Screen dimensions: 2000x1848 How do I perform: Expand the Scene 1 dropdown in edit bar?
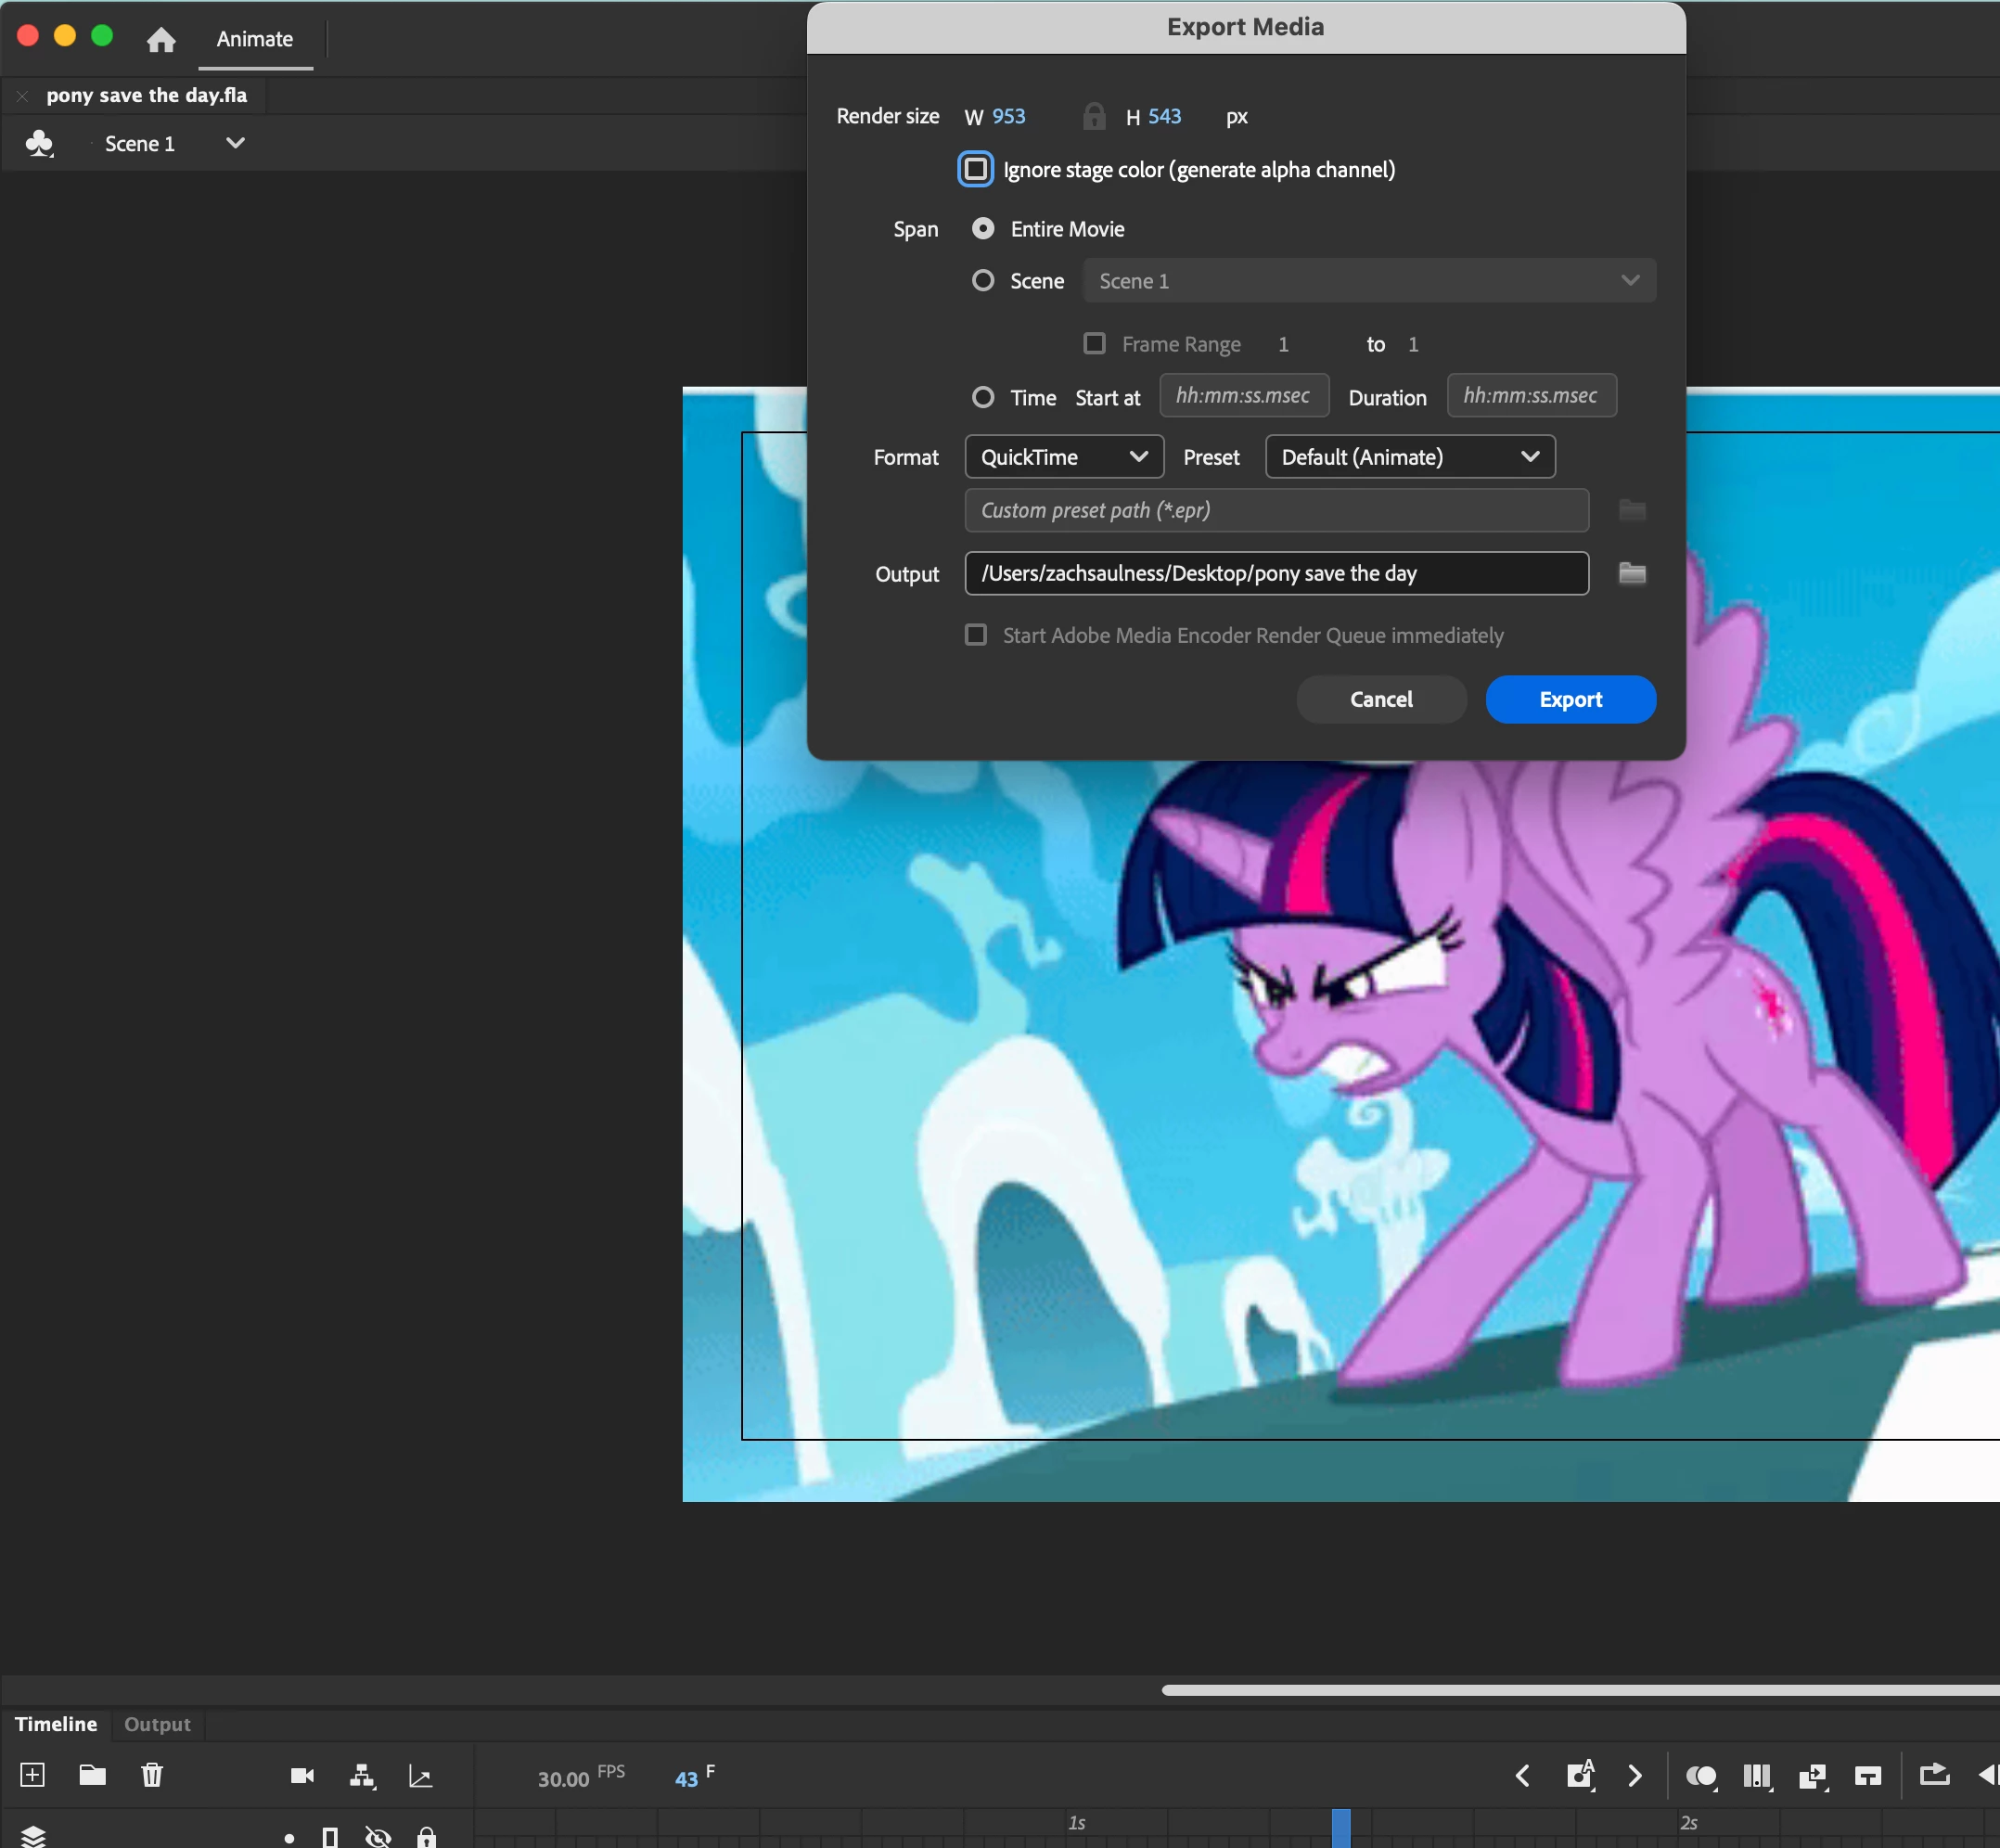235,143
